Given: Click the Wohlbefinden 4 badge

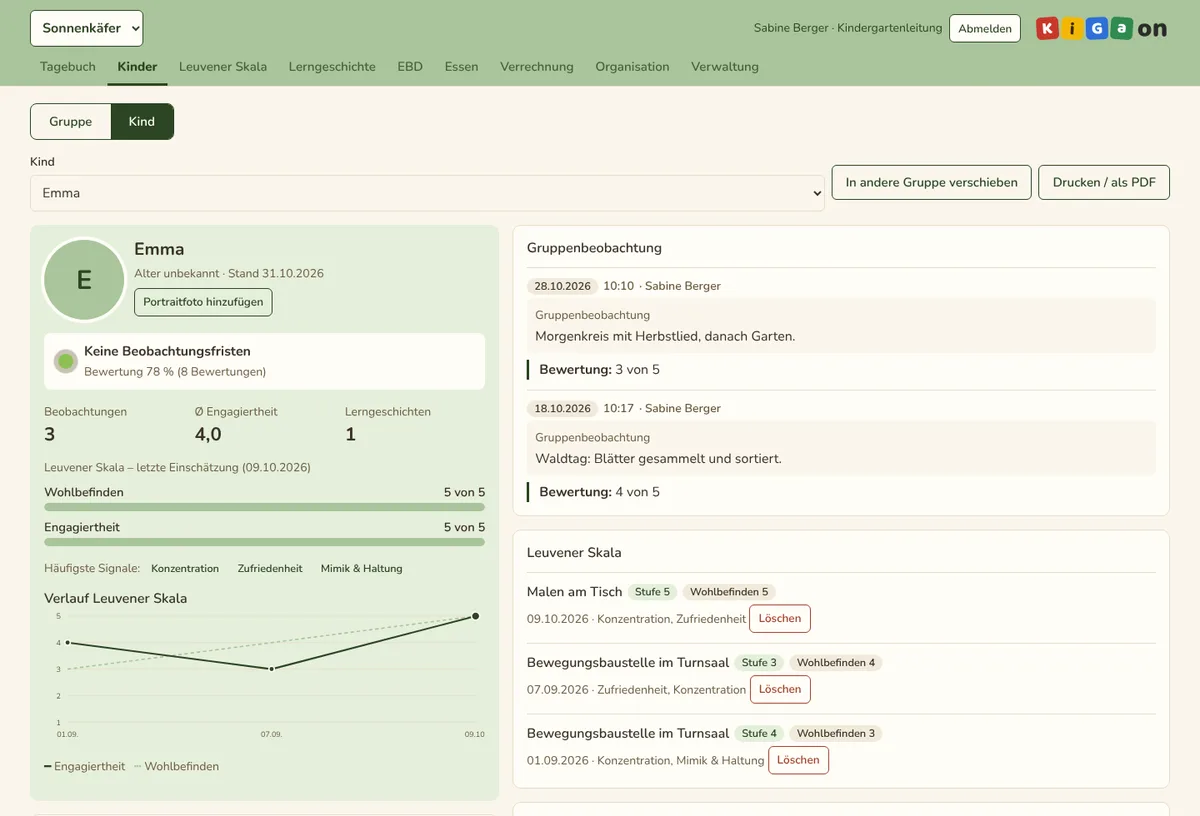Looking at the screenshot, I should (836, 663).
